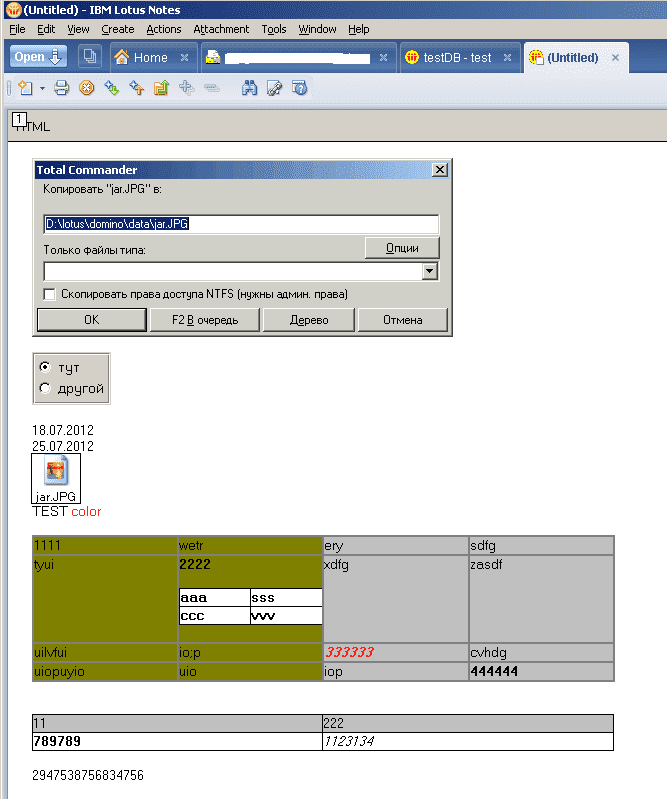Viewport: 667px width, 799px height.
Task: Click the green up-arrow folder toolbar icon
Action: point(161,88)
